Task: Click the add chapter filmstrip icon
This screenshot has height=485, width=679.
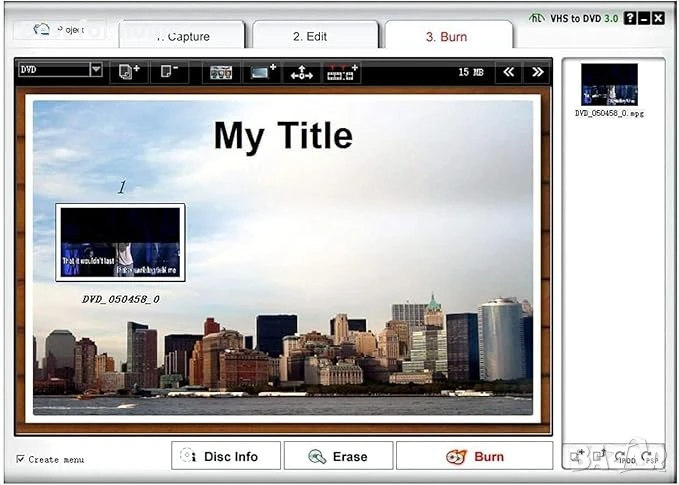Action: (343, 72)
